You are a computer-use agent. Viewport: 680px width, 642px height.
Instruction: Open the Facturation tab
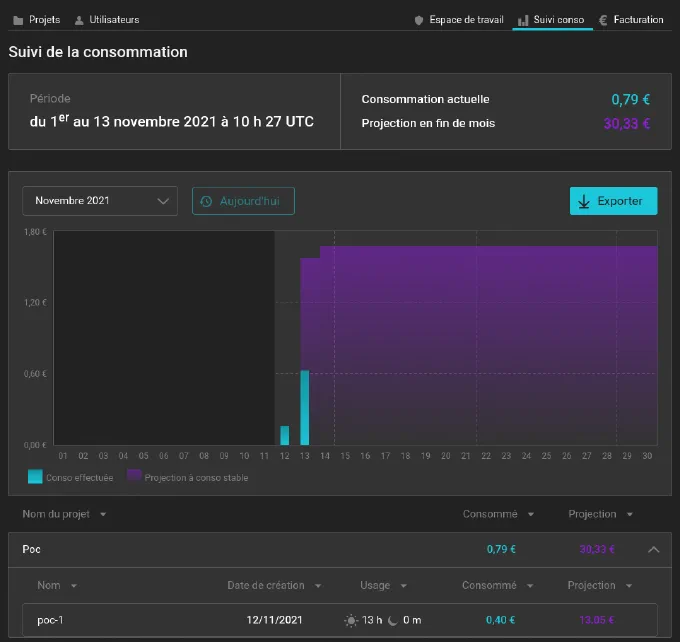click(x=631, y=20)
